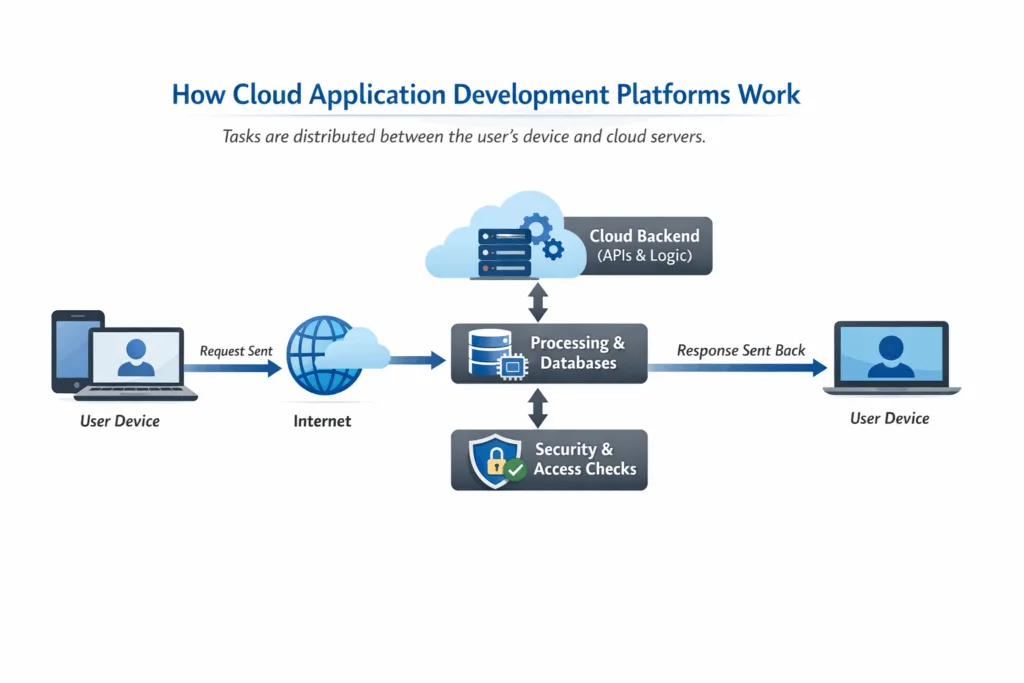Select the smartphone icon on the left
Image resolution: width=1024 pixels, height=683 pixels.
[72, 350]
